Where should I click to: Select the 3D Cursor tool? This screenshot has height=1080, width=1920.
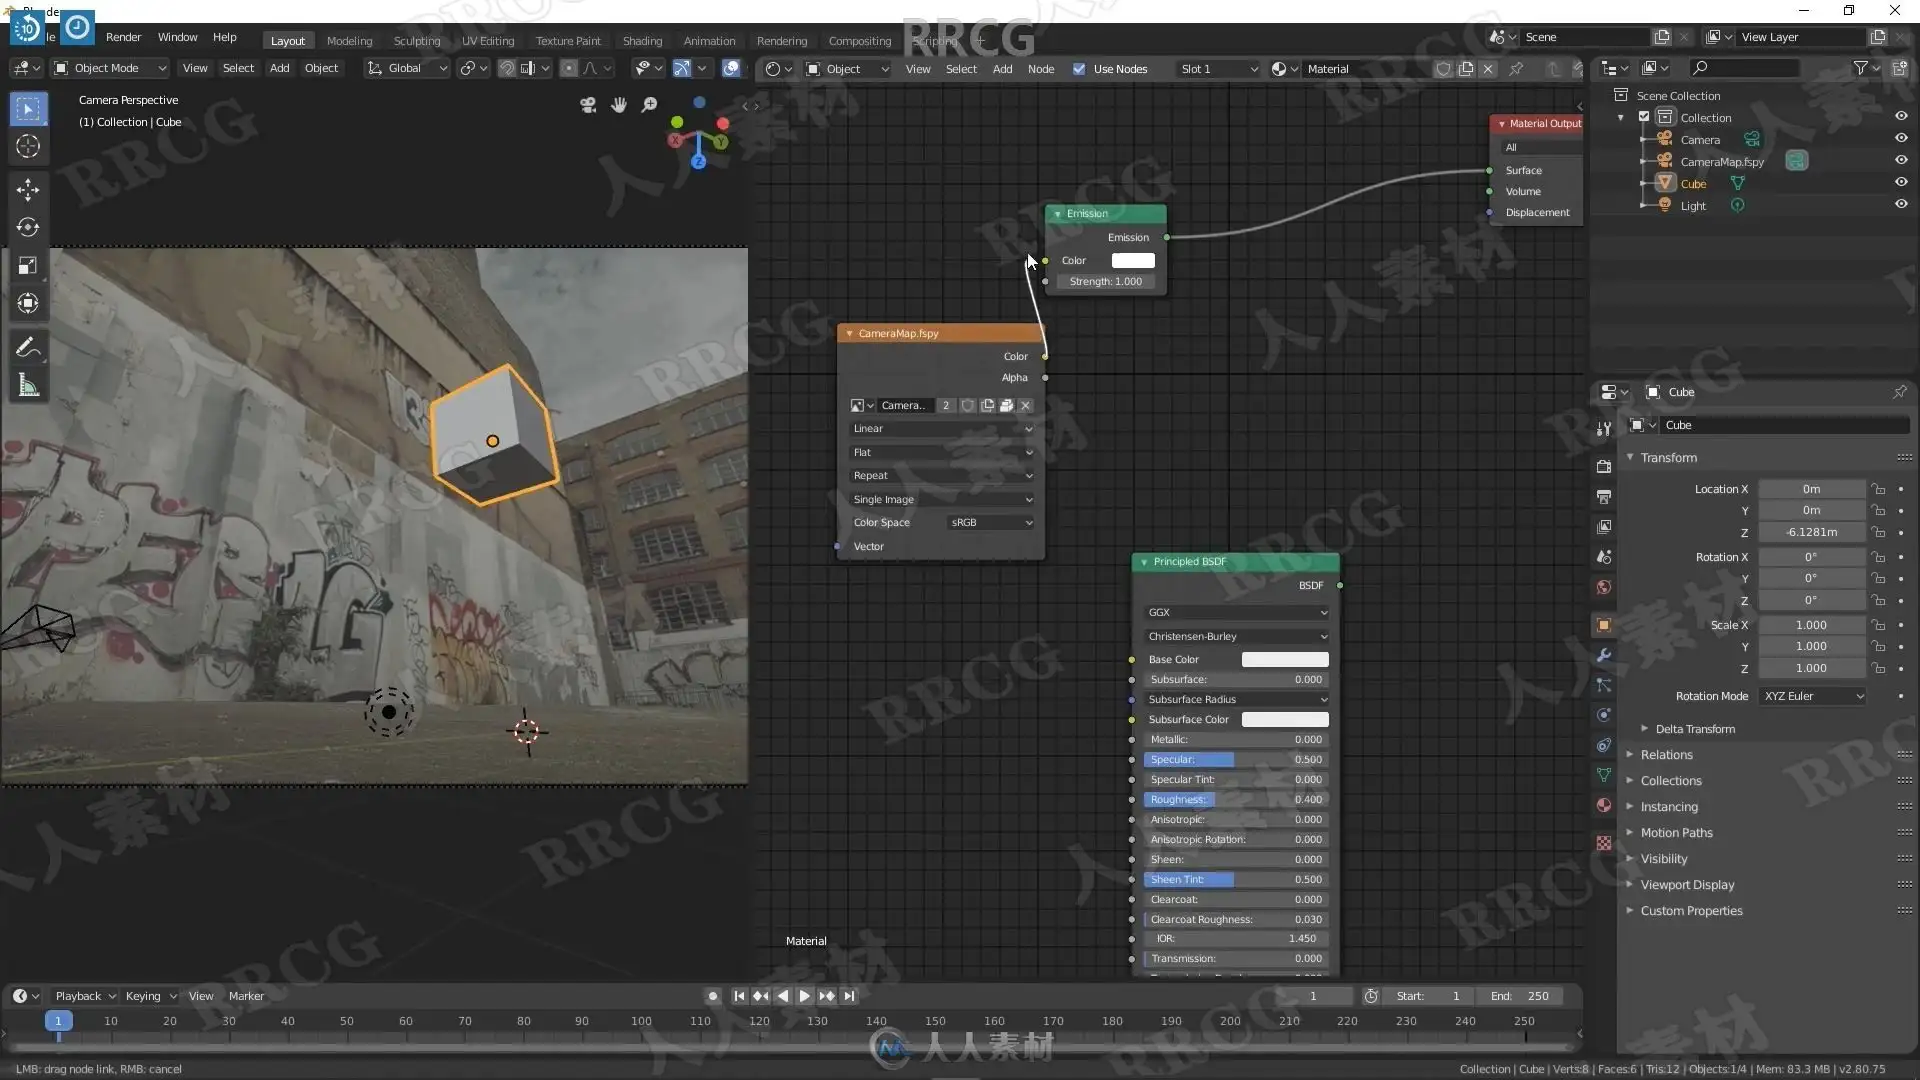click(28, 146)
